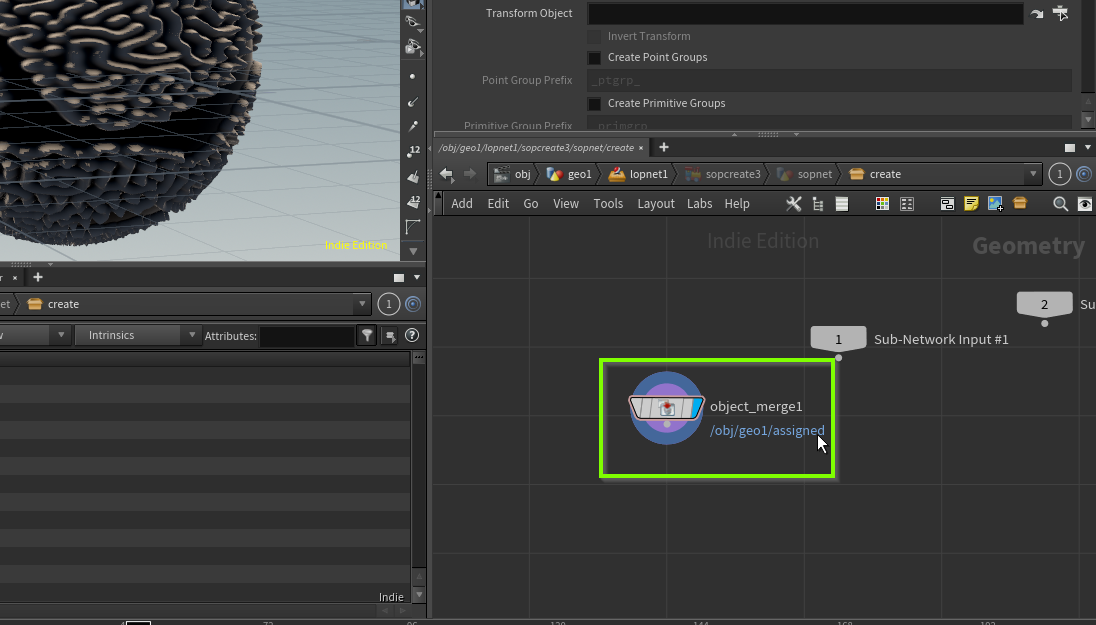Image resolution: width=1096 pixels, height=625 pixels.
Task: Click the sticky note icon in network toolbar
Action: [x=971, y=204]
